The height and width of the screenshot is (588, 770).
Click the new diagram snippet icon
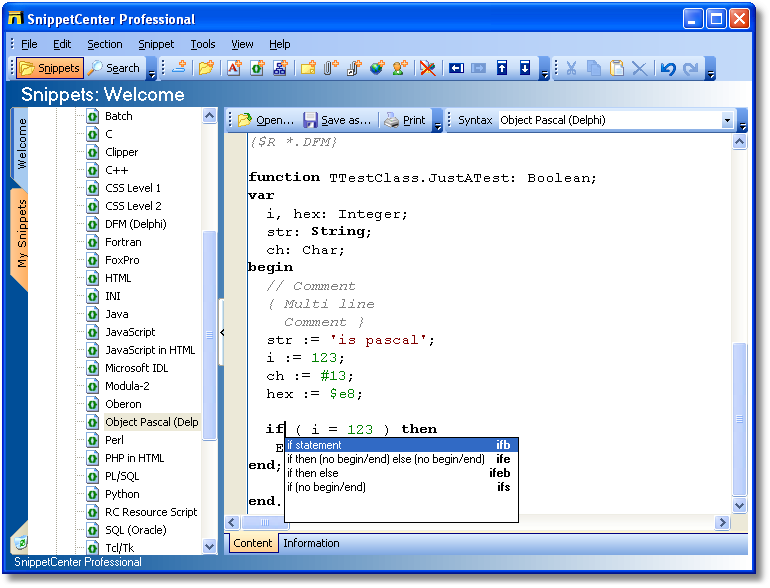(x=280, y=68)
